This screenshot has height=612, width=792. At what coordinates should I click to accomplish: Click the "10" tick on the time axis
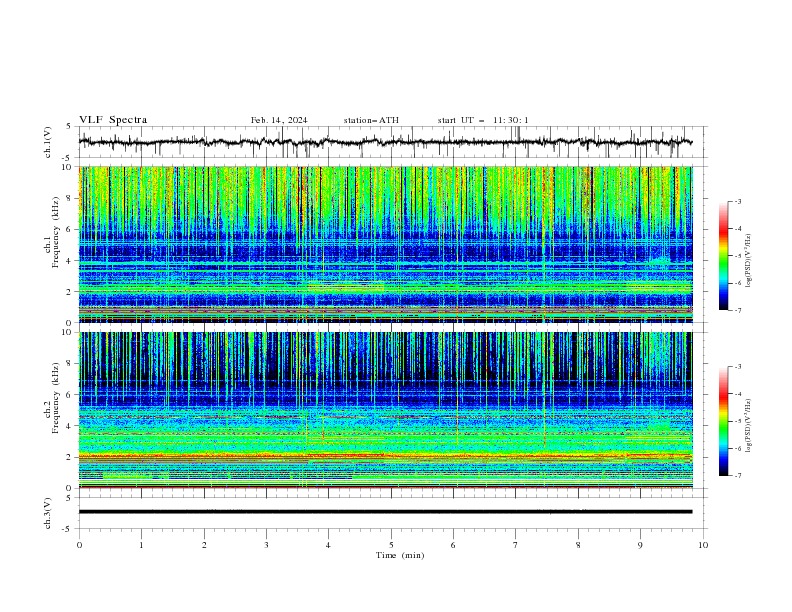(703, 545)
